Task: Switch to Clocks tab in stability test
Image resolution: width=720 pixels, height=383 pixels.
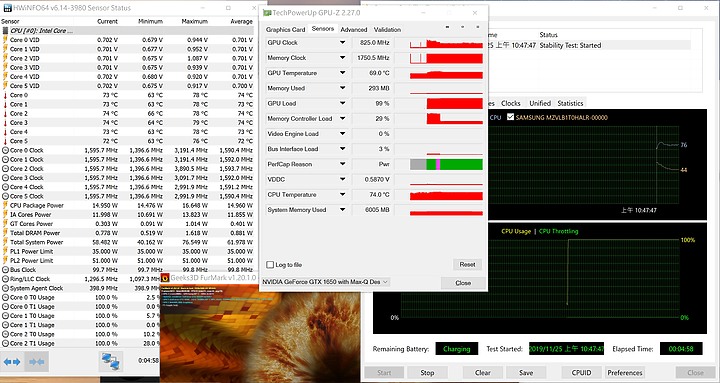Action: point(511,103)
